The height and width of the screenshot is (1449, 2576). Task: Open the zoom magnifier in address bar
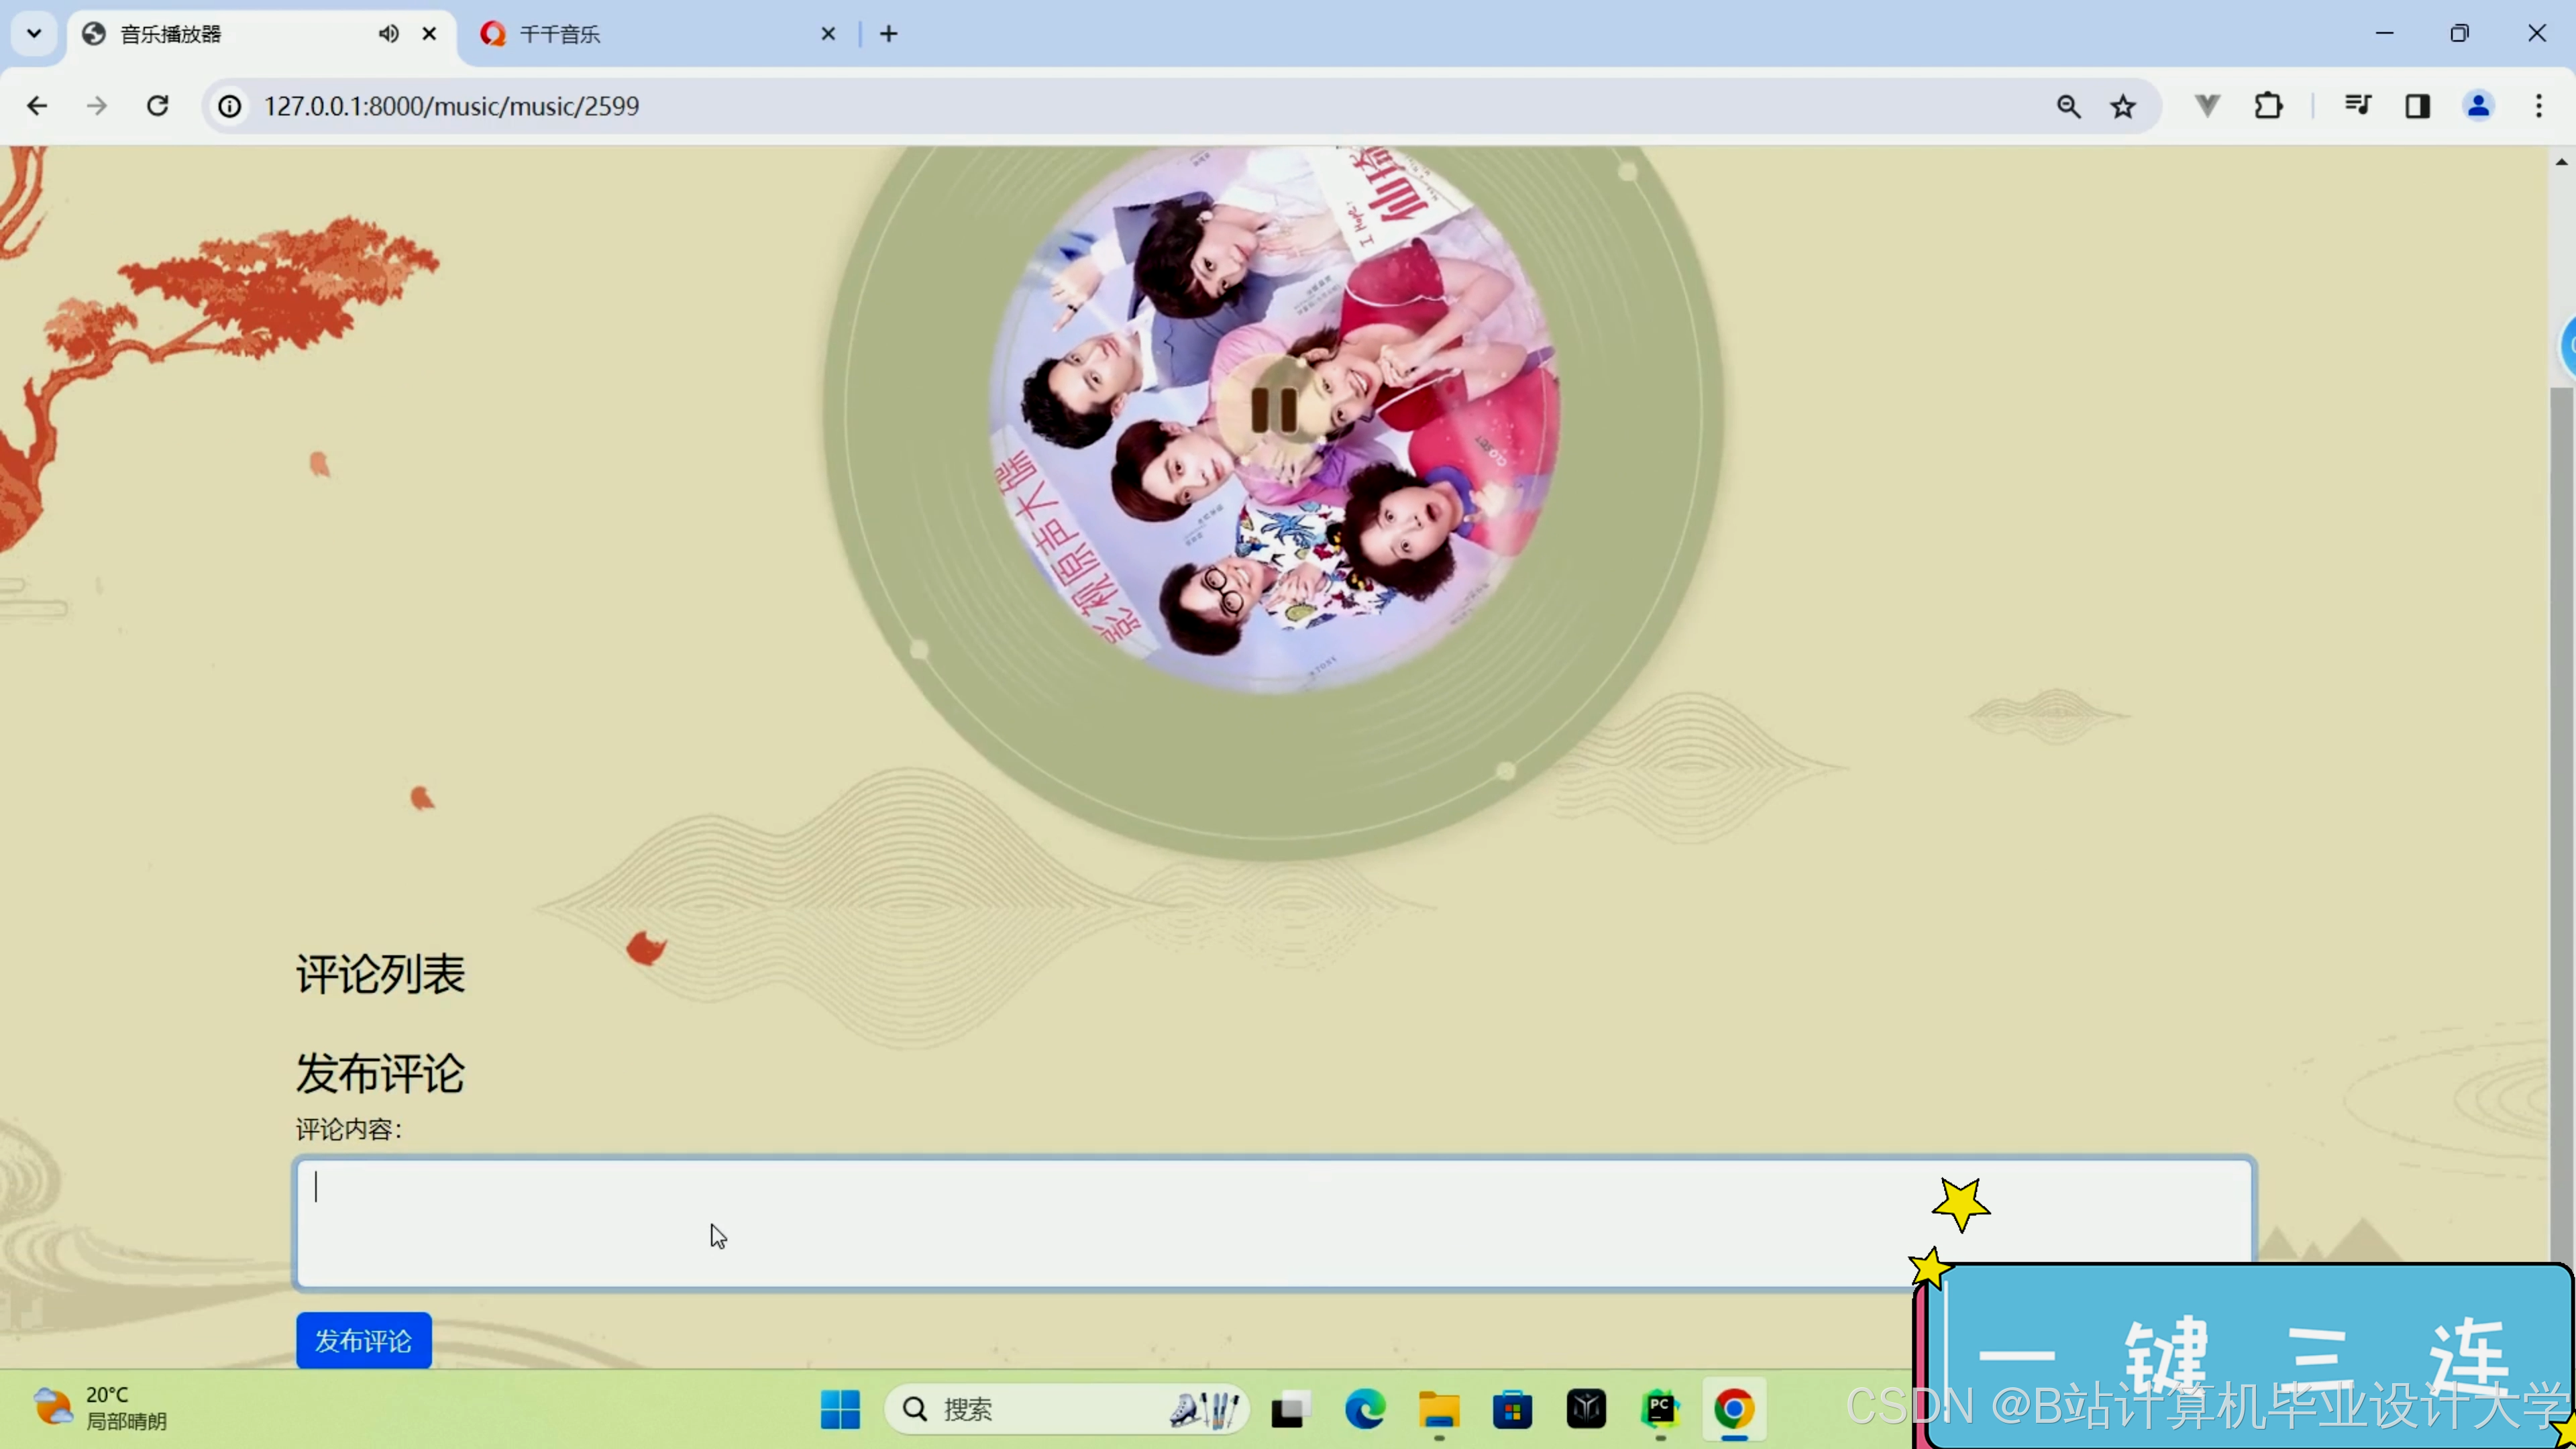[2068, 106]
